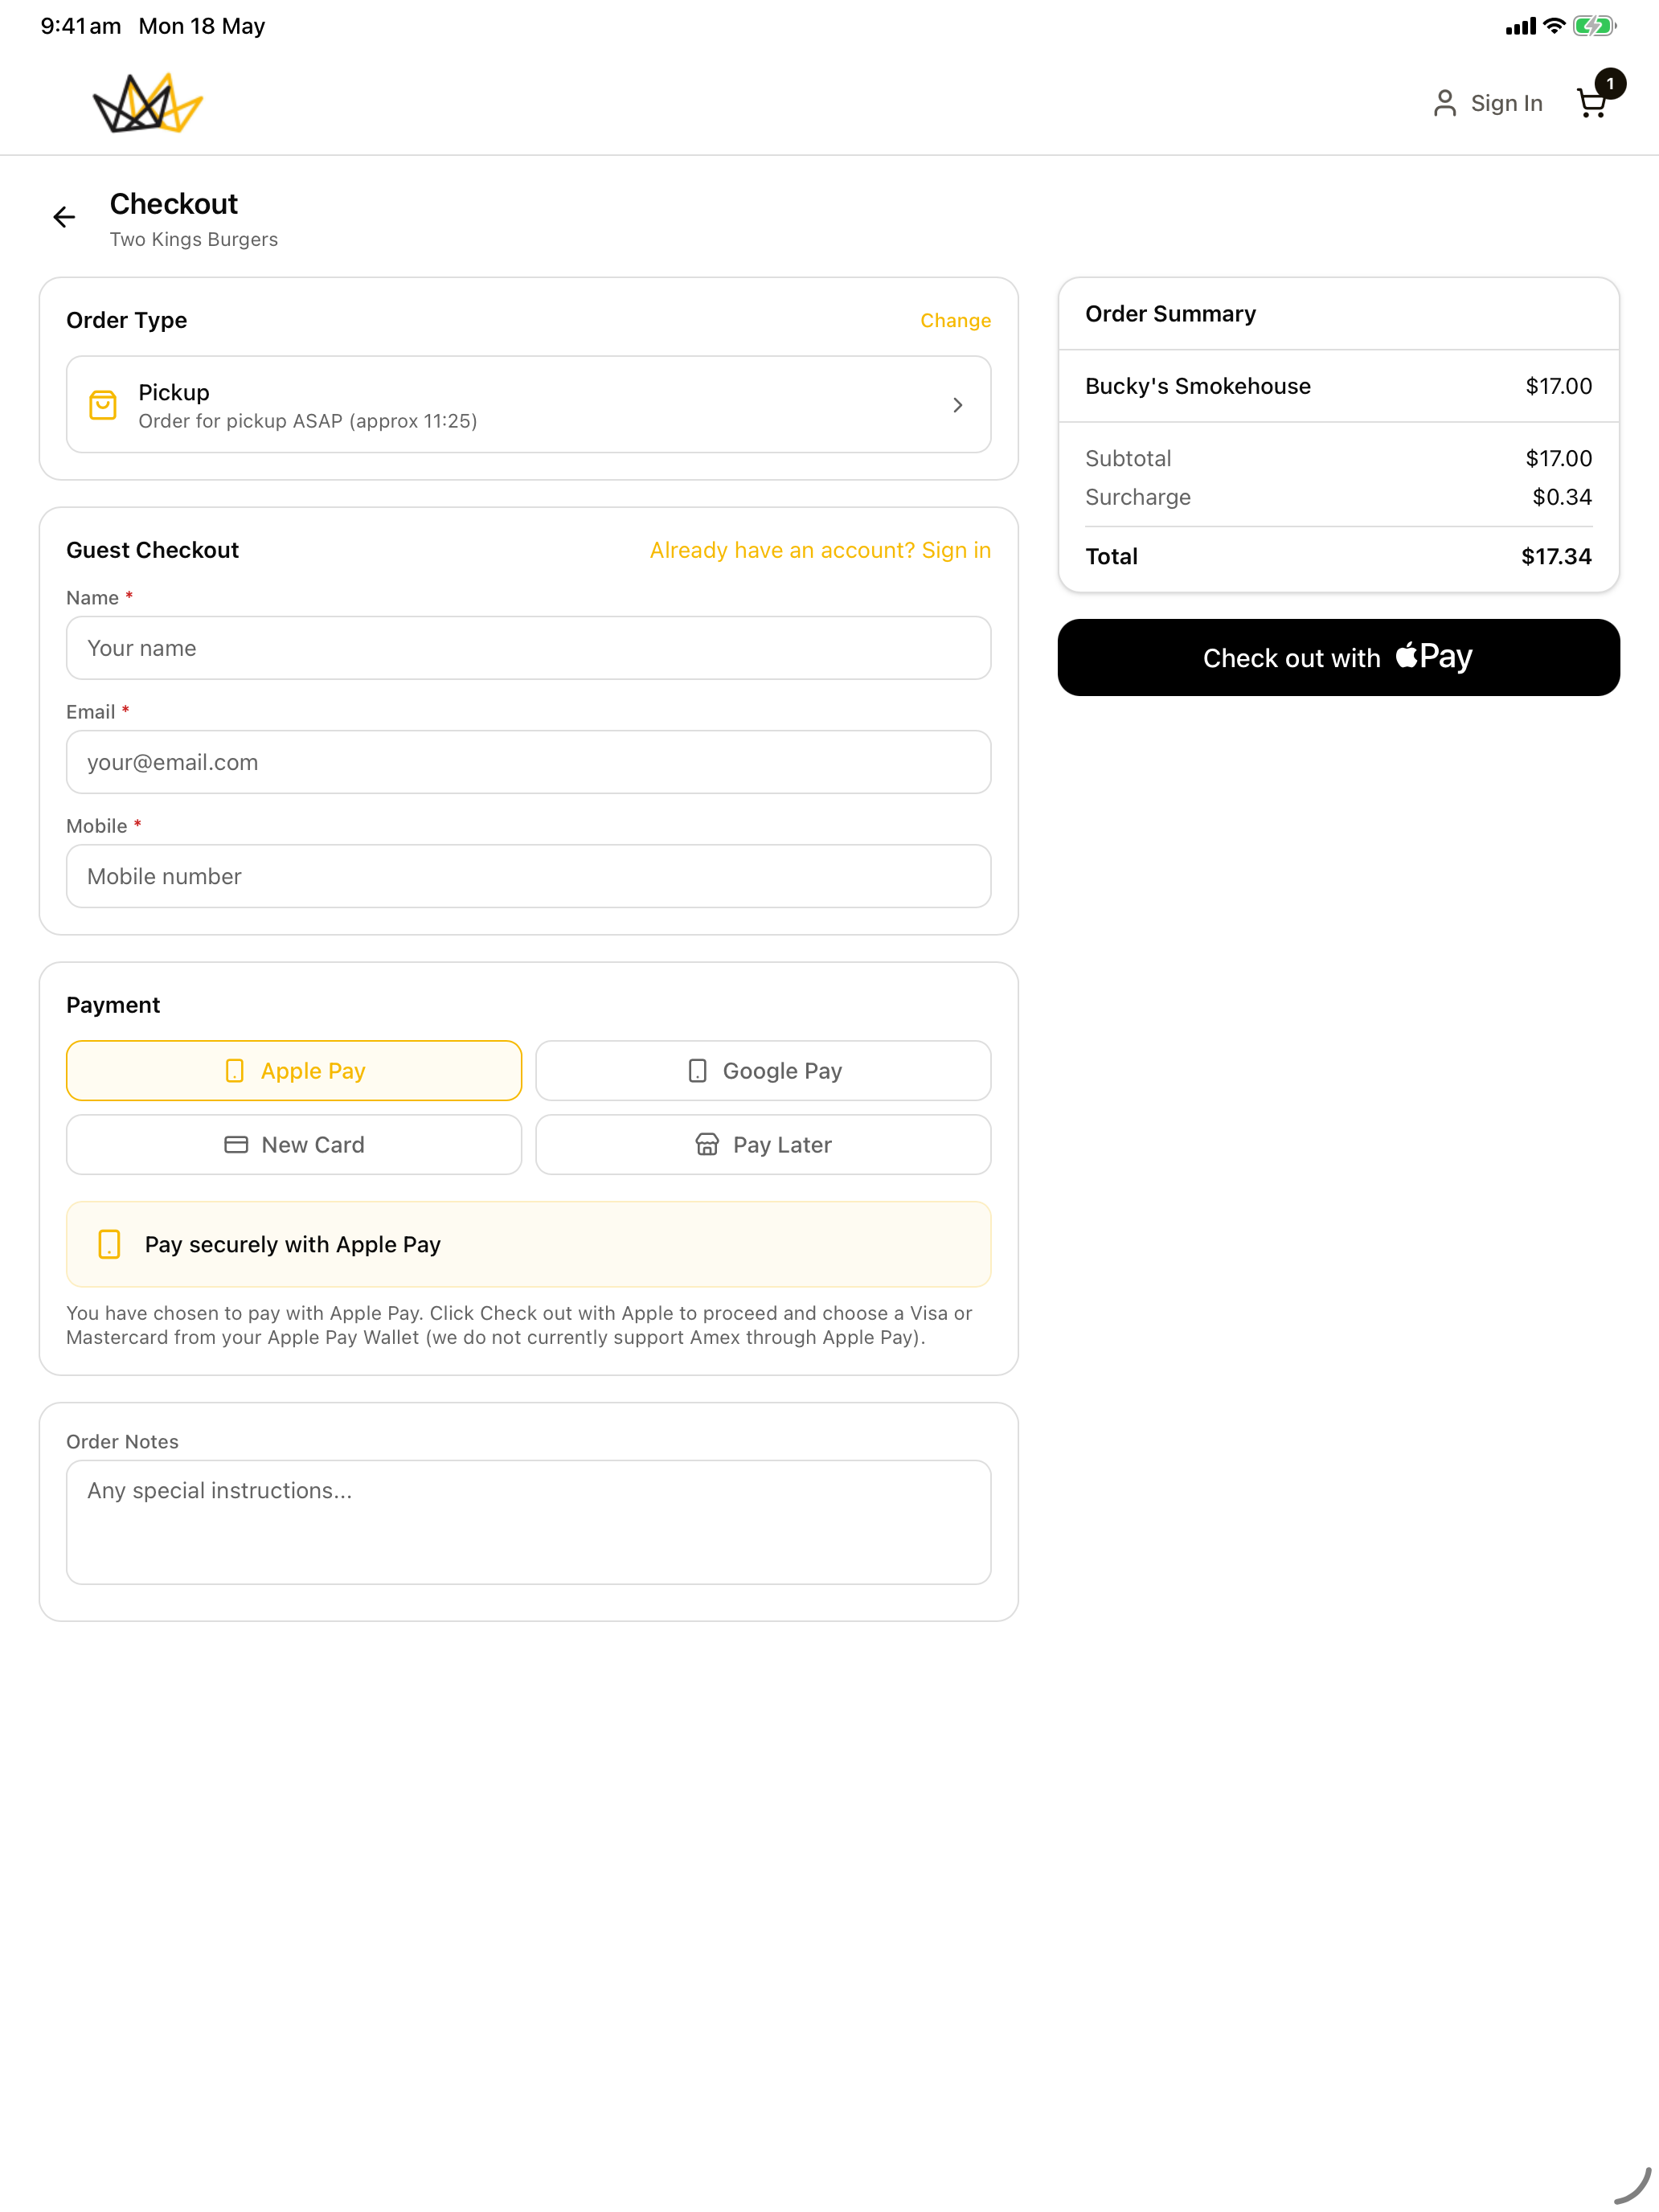This screenshot has width=1659, height=2212.
Task: Click the user profile icon
Action: pyautogui.click(x=1444, y=103)
